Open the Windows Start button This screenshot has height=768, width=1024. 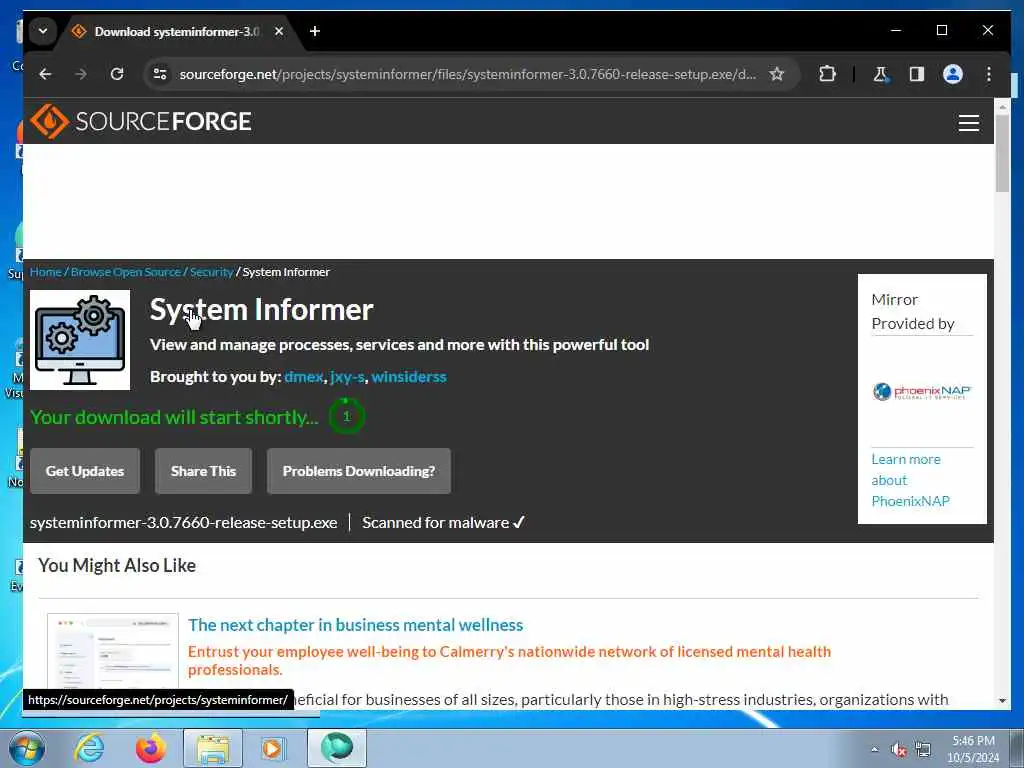point(27,748)
